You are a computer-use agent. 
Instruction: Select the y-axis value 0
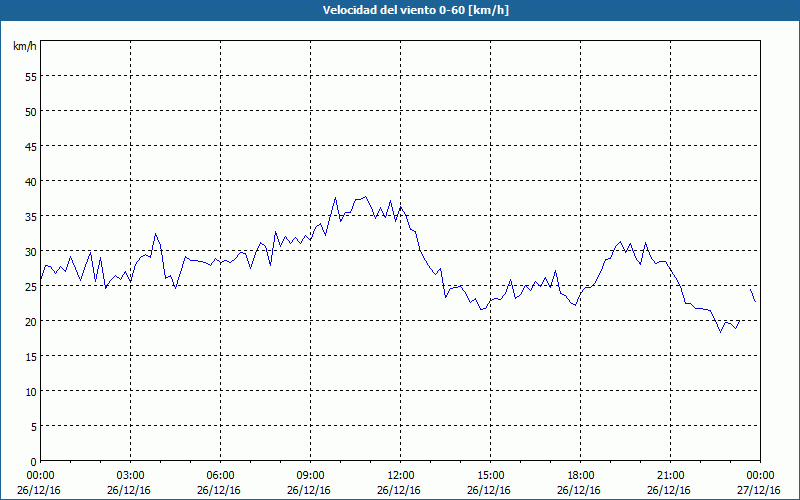[34, 462]
